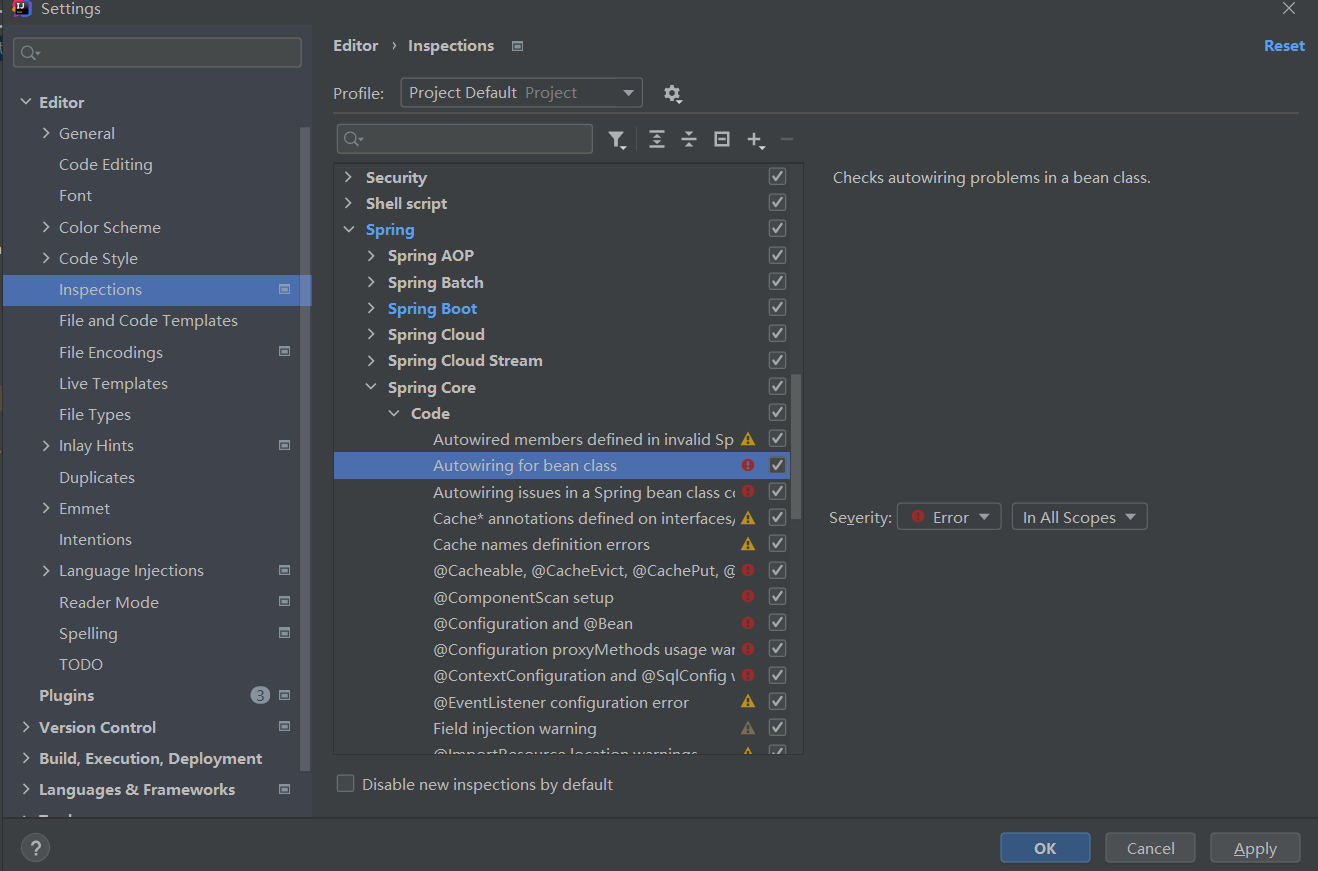Click the reset to empty square icon
Viewport: 1318px width, 871px height.
[722, 140]
